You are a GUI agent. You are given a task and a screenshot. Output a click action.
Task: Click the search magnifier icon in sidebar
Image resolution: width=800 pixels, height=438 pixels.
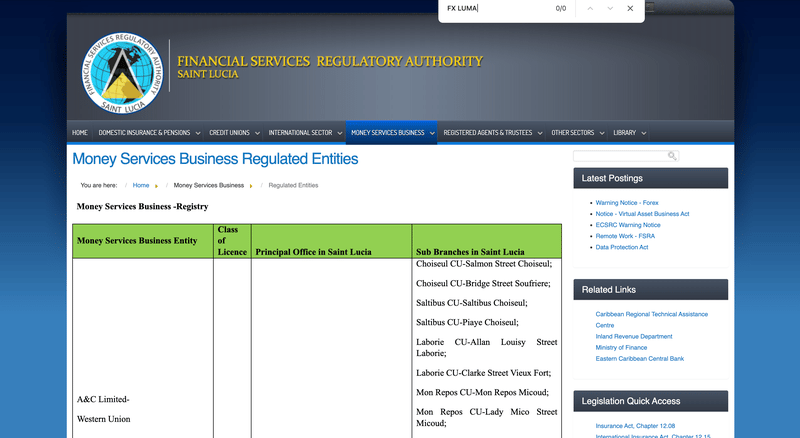(x=672, y=156)
